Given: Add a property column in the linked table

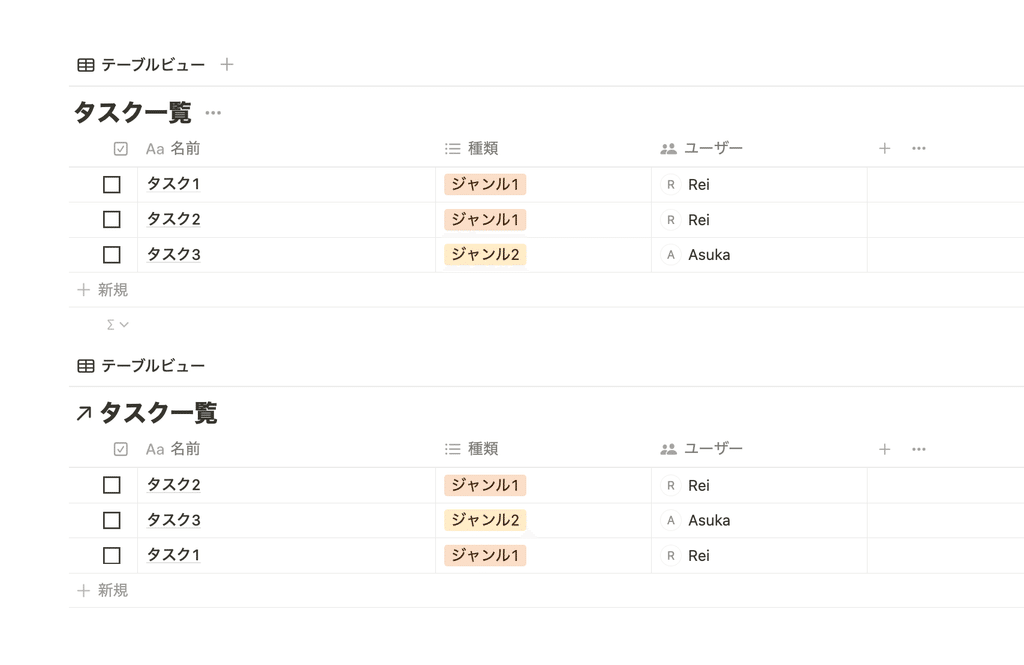Looking at the screenshot, I should pos(884,449).
